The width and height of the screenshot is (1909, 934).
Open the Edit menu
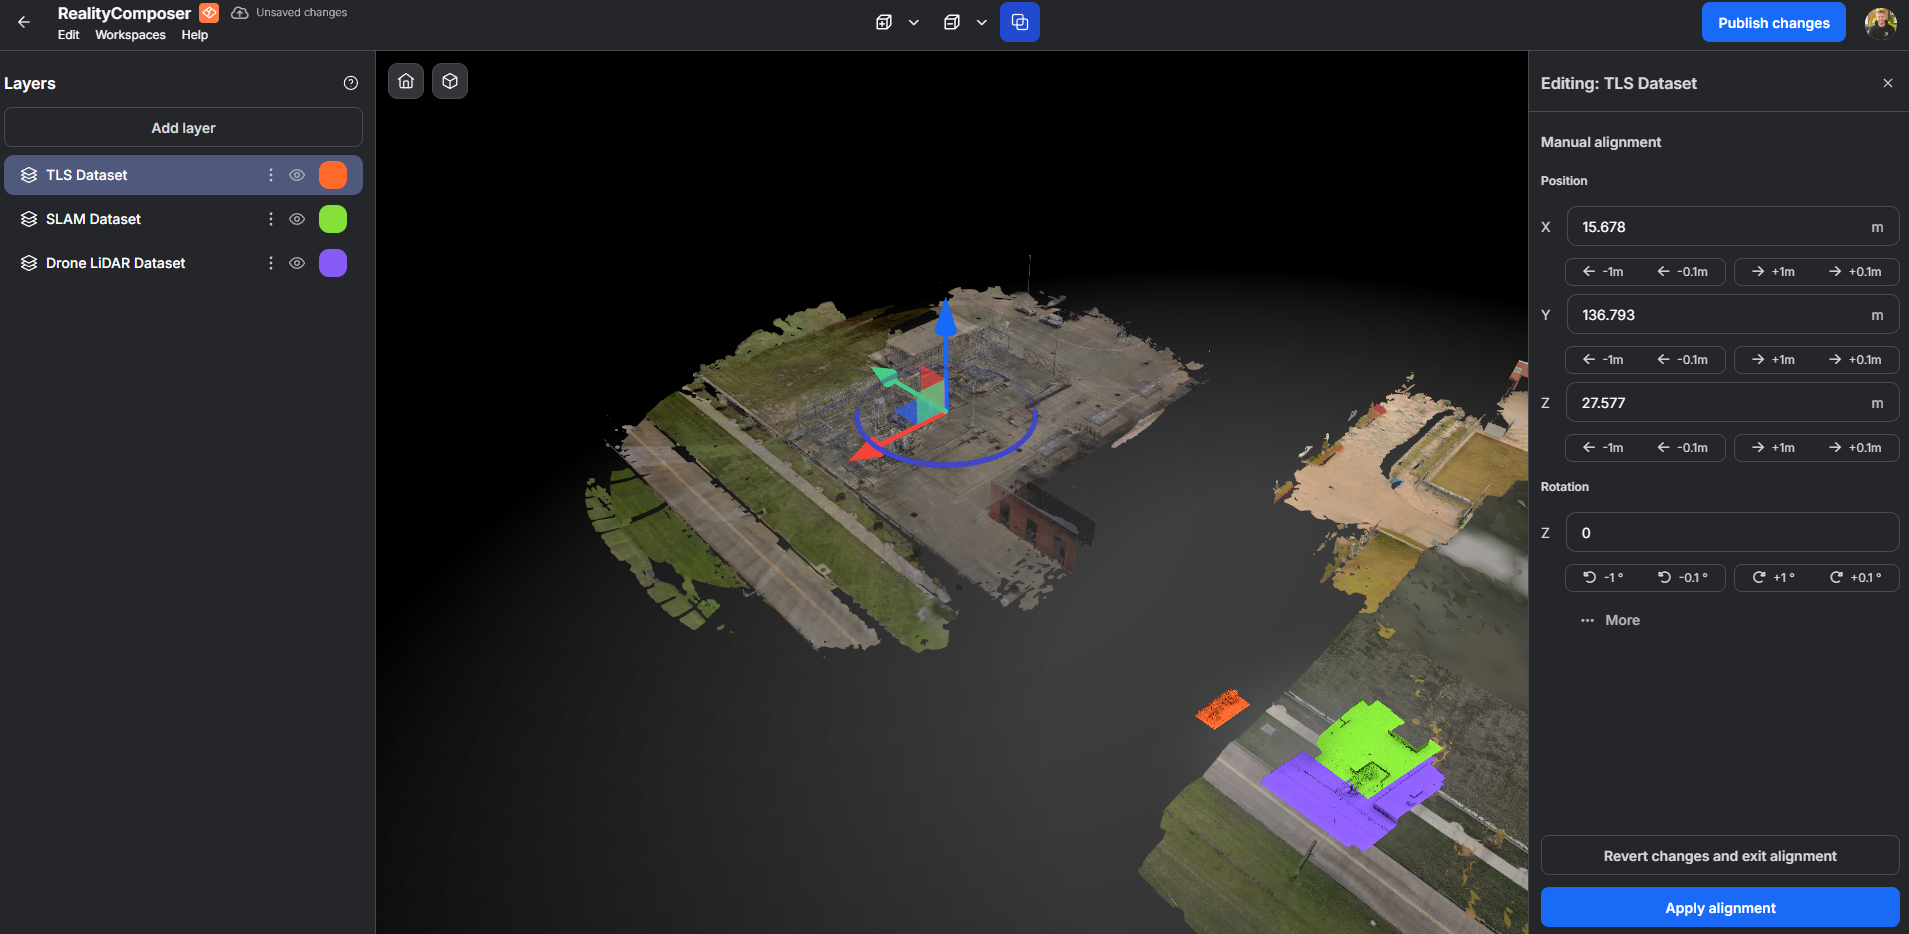click(x=68, y=35)
